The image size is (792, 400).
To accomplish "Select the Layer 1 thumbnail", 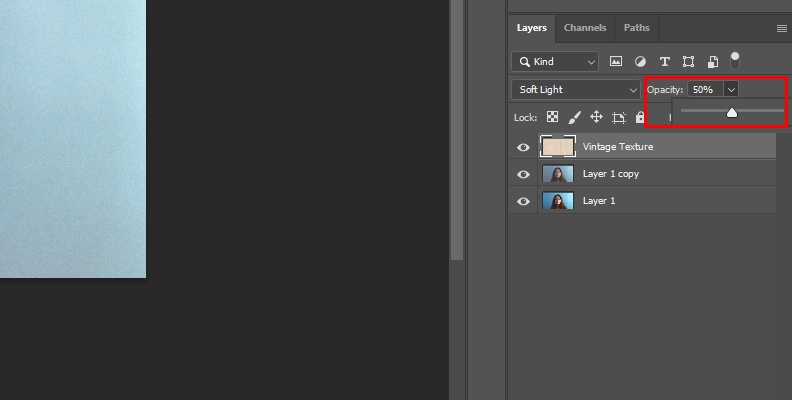I will click(x=558, y=201).
